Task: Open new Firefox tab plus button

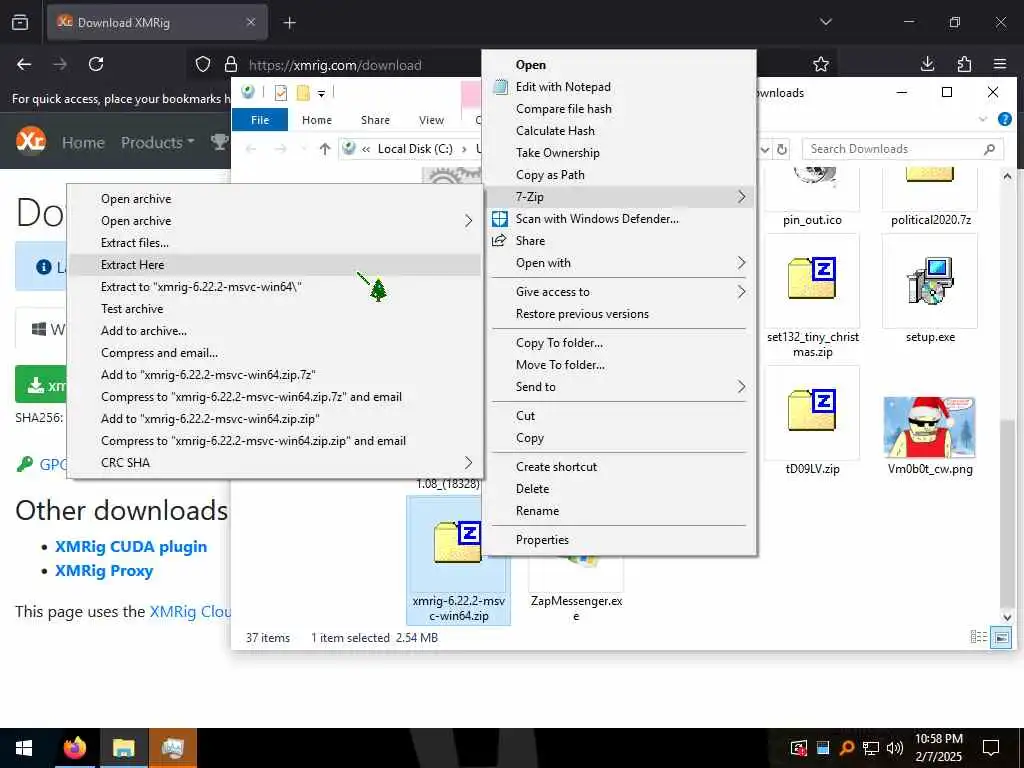Action: pos(289,23)
